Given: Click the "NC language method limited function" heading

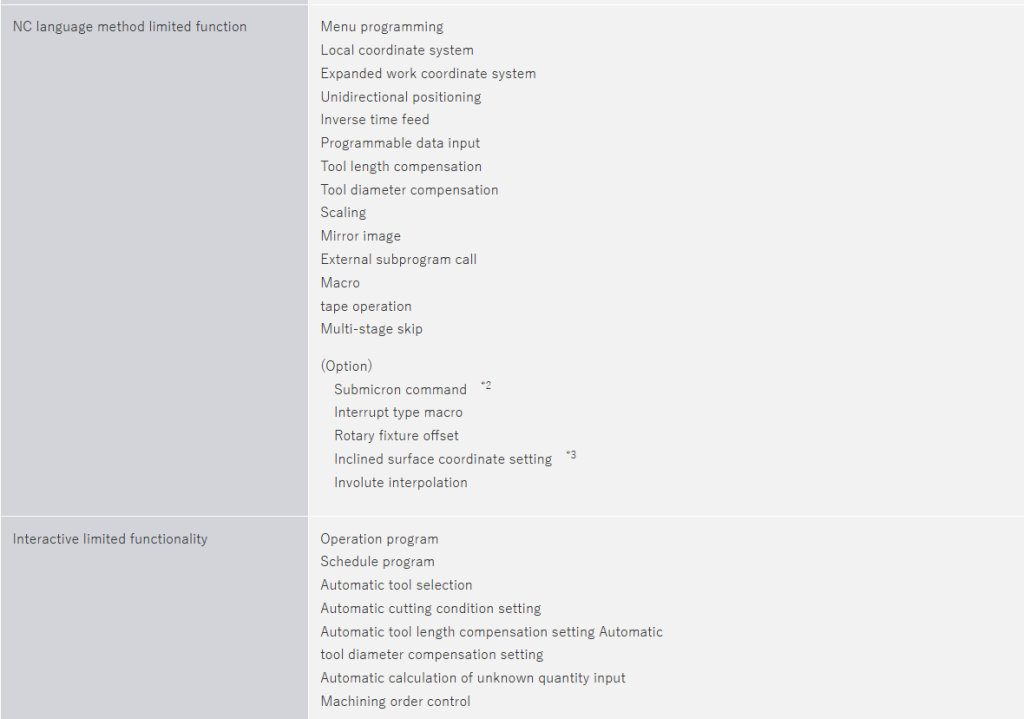Looking at the screenshot, I should pyautogui.click(x=129, y=27).
